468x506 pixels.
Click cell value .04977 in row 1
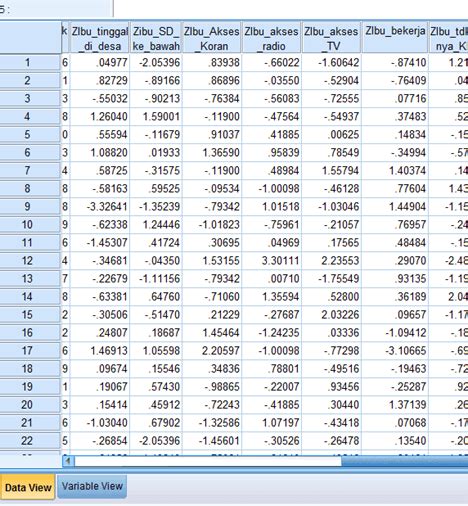click(100, 63)
